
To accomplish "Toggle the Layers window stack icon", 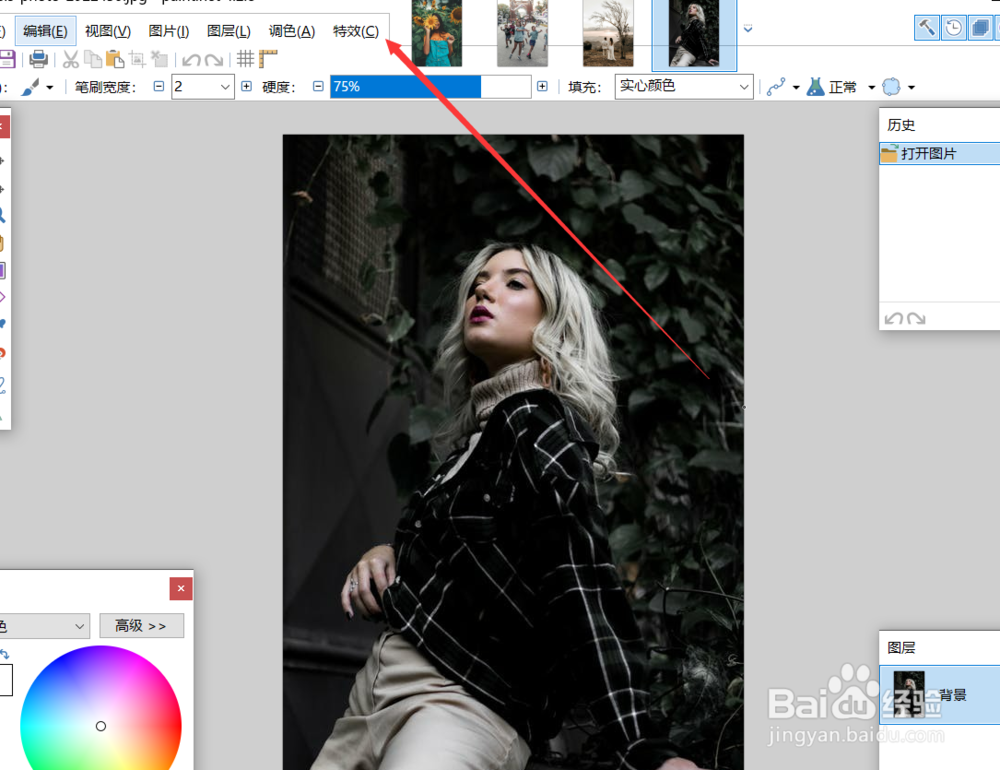I will click(x=981, y=28).
